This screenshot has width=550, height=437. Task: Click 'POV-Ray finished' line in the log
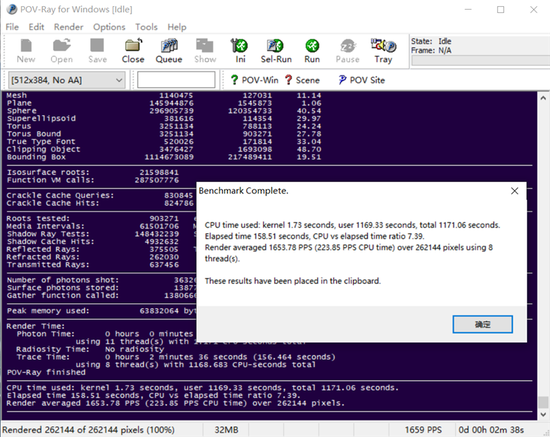tap(46, 372)
